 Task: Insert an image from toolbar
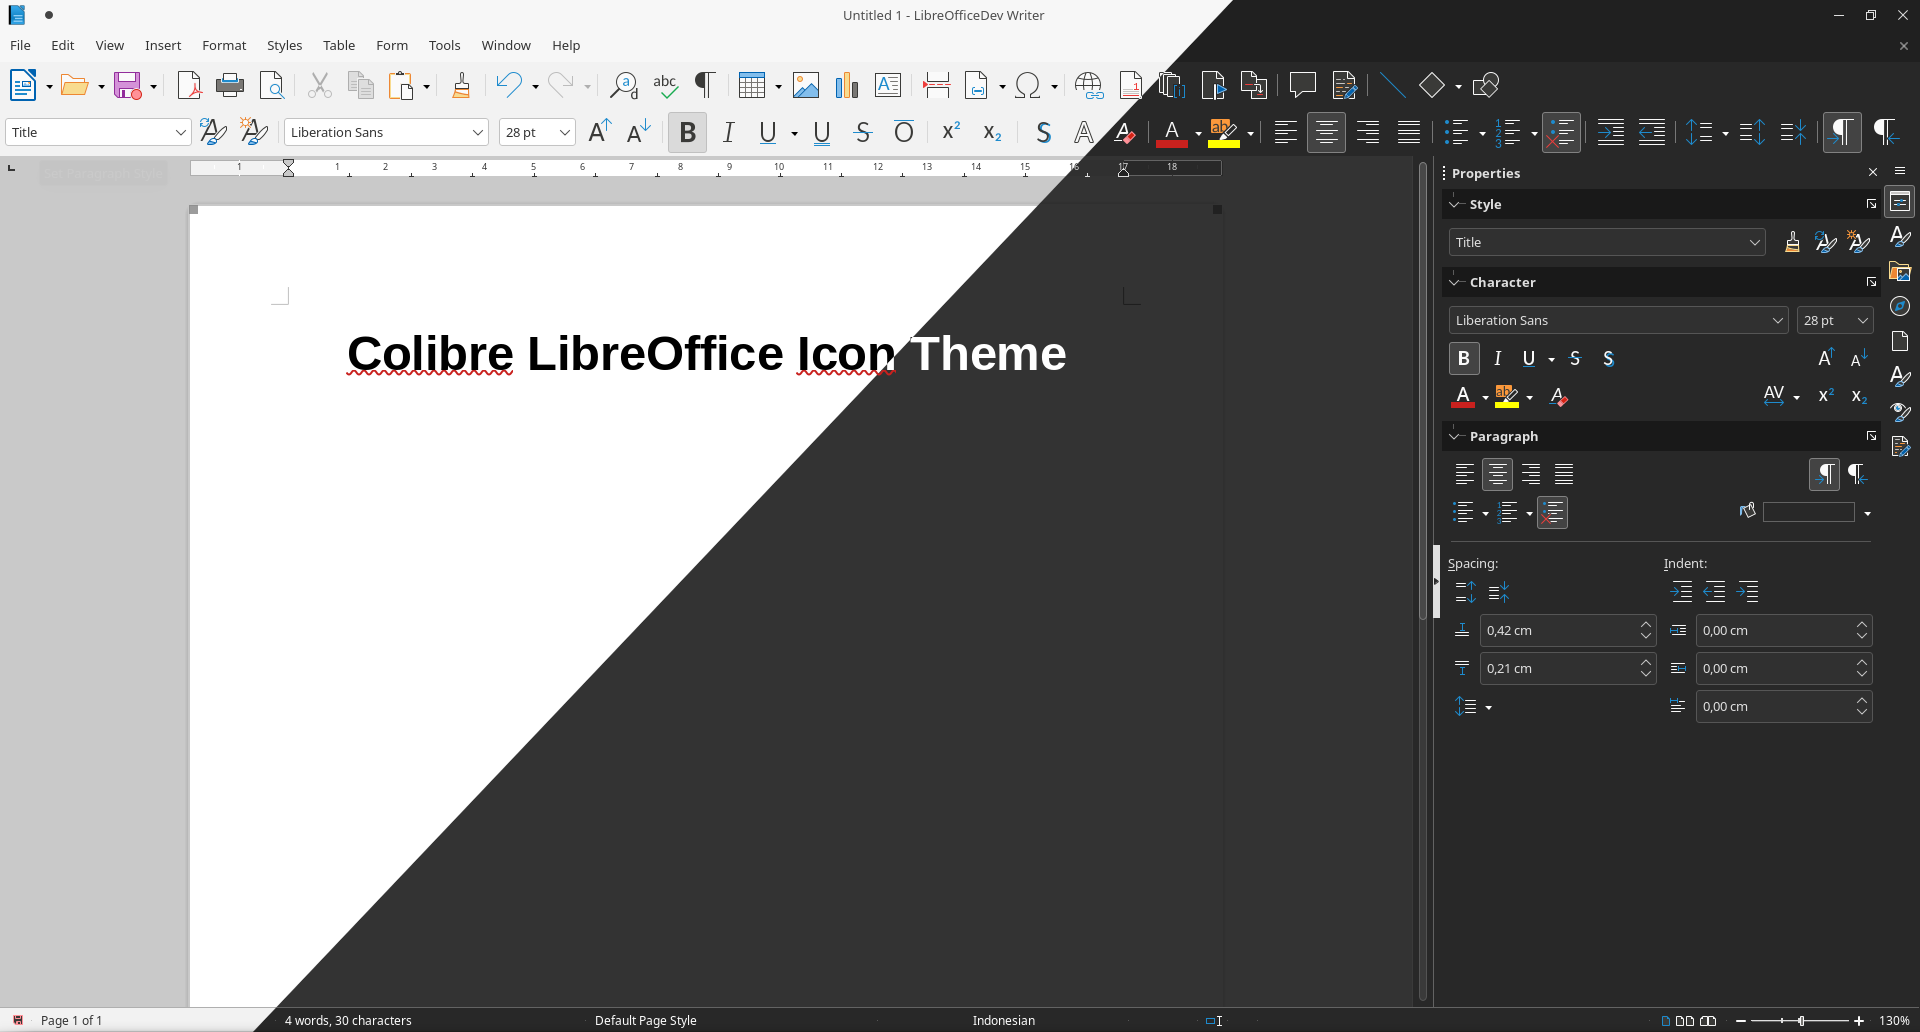coord(806,86)
